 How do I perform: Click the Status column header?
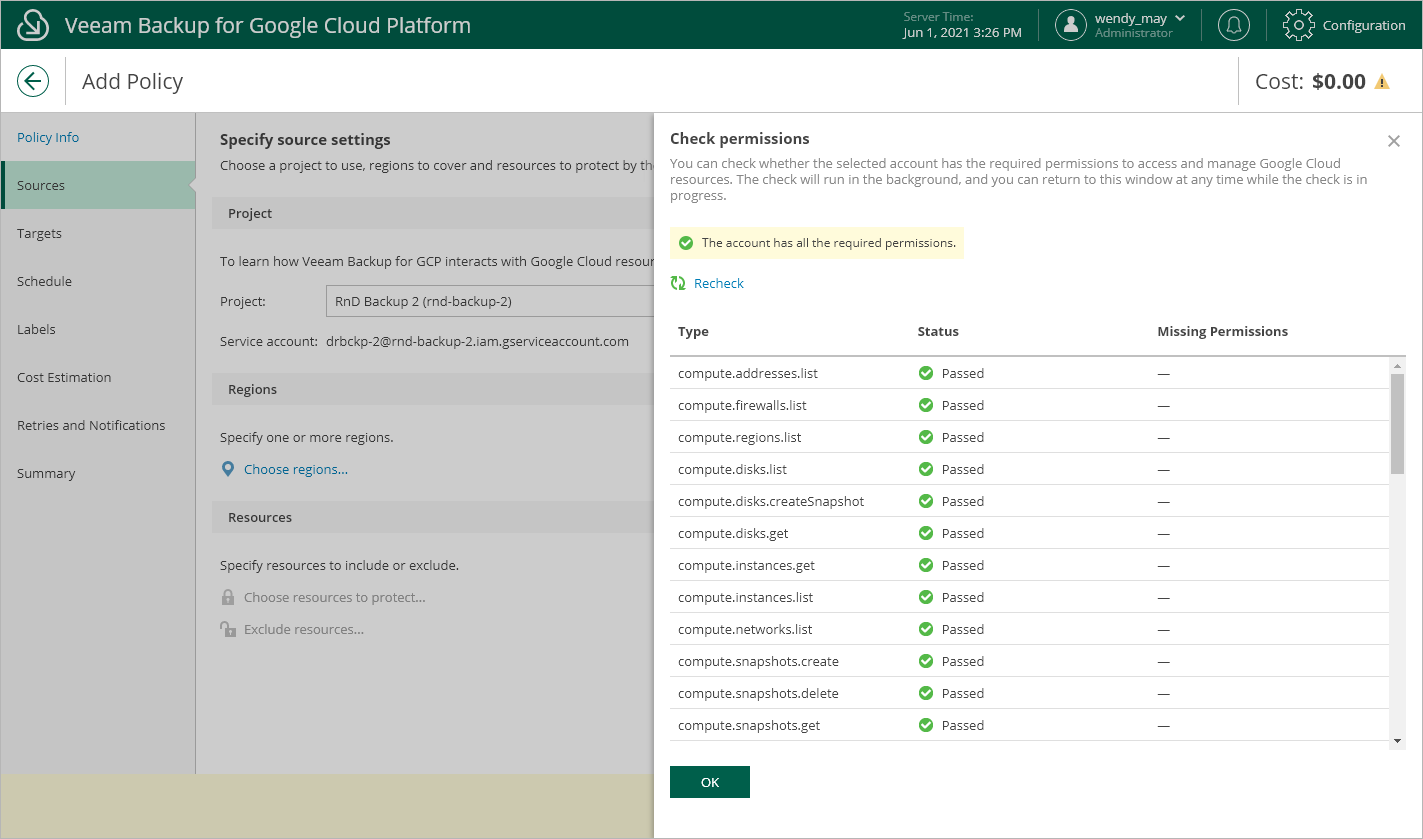[x=938, y=331]
